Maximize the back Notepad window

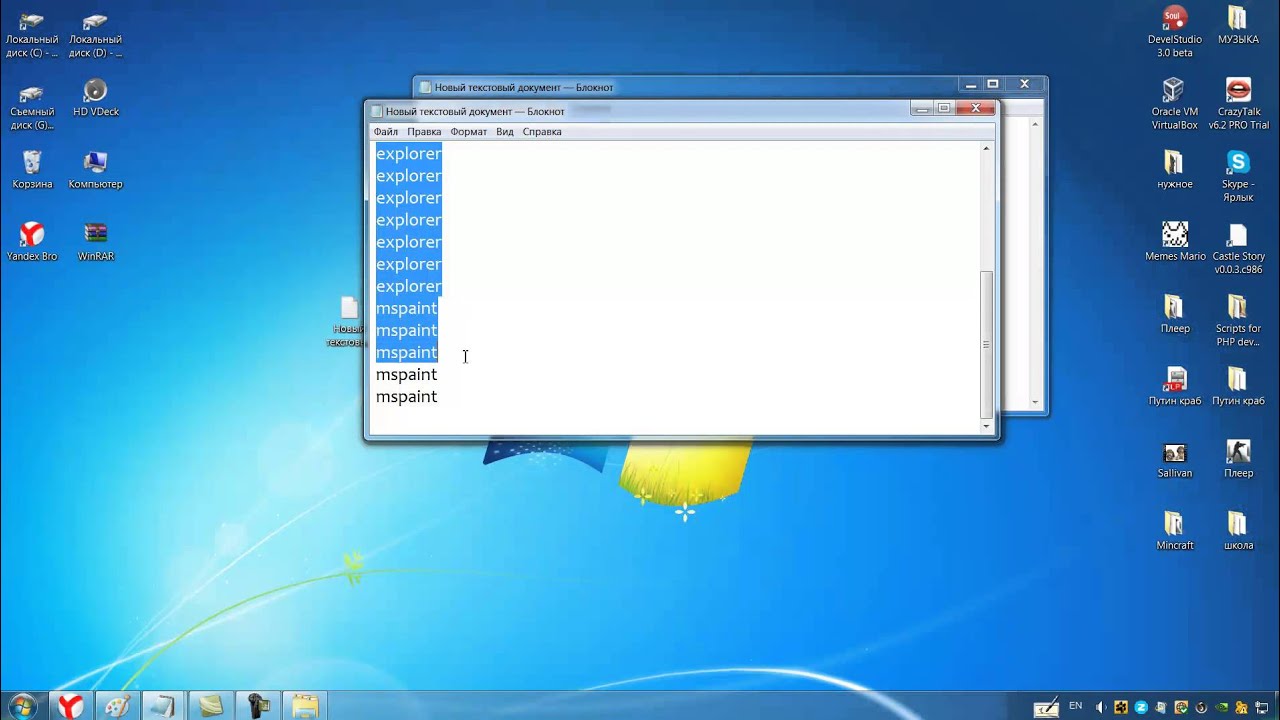tap(993, 85)
